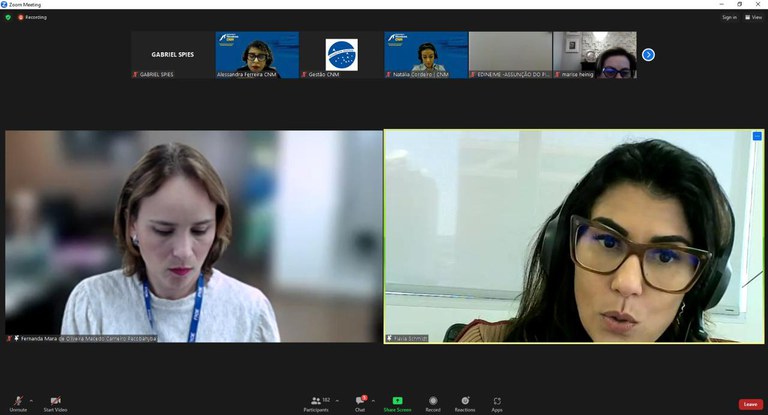768x415 pixels.
Task: Open the Apps panel
Action: 497,402
